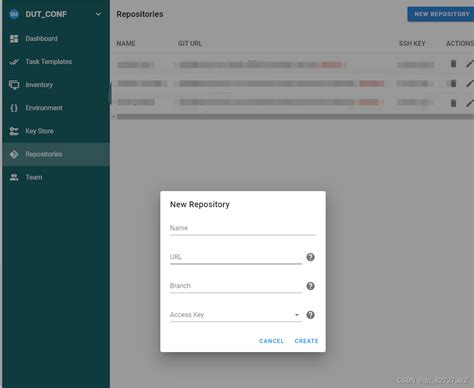Open Task Templates in the sidebar
Viewport: 474px width, 388px height.
tap(56, 62)
